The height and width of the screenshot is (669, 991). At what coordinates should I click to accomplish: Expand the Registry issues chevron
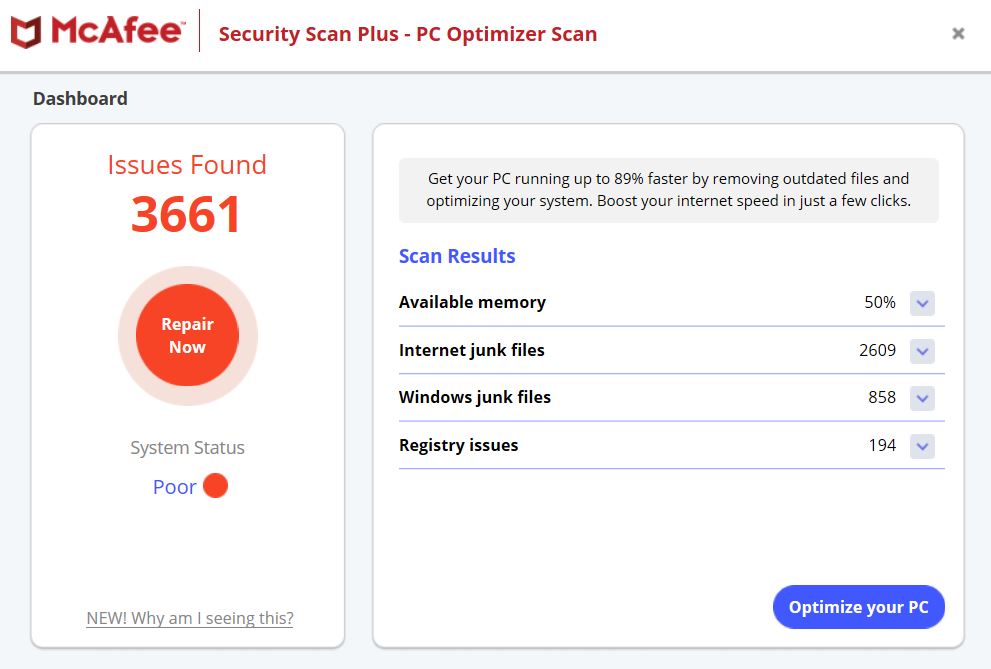pyautogui.click(x=922, y=446)
